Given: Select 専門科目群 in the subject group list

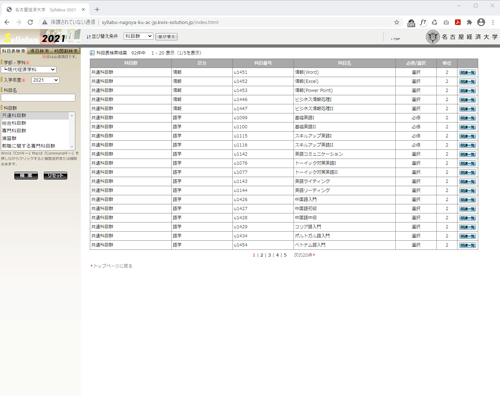Looking at the screenshot, I should point(35,131).
